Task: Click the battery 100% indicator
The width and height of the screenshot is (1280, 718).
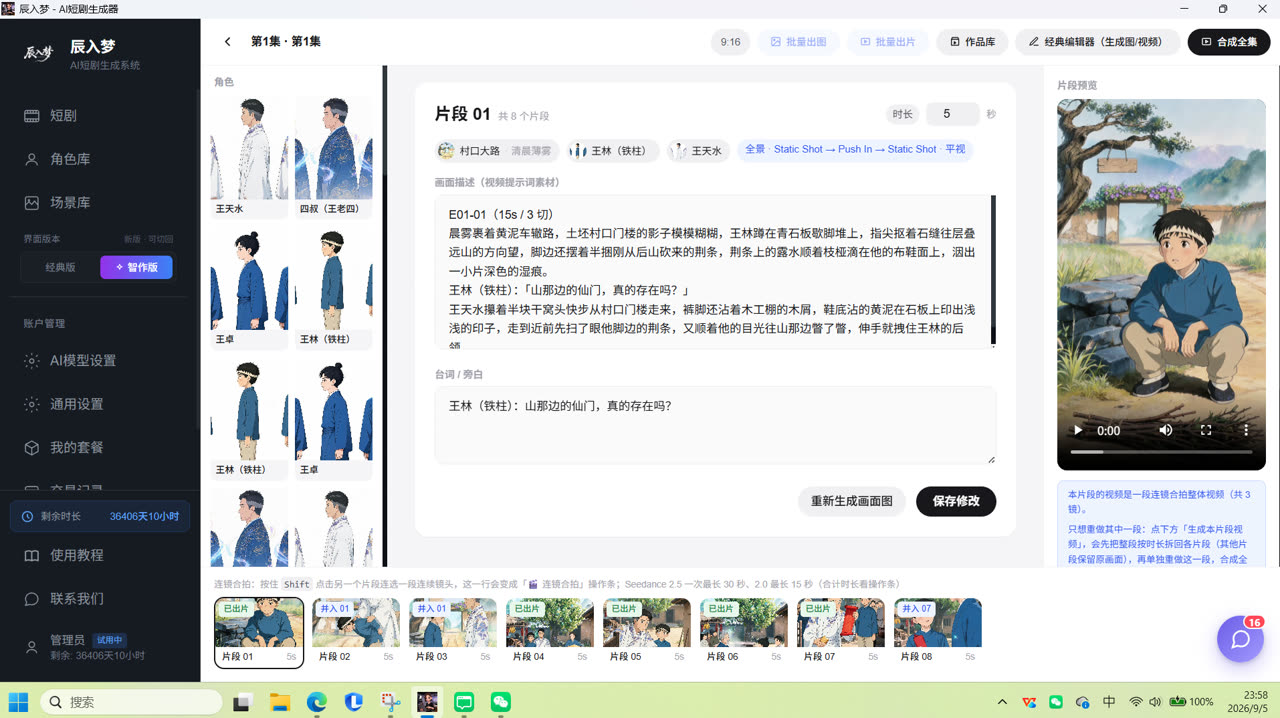Action: tap(1192, 702)
